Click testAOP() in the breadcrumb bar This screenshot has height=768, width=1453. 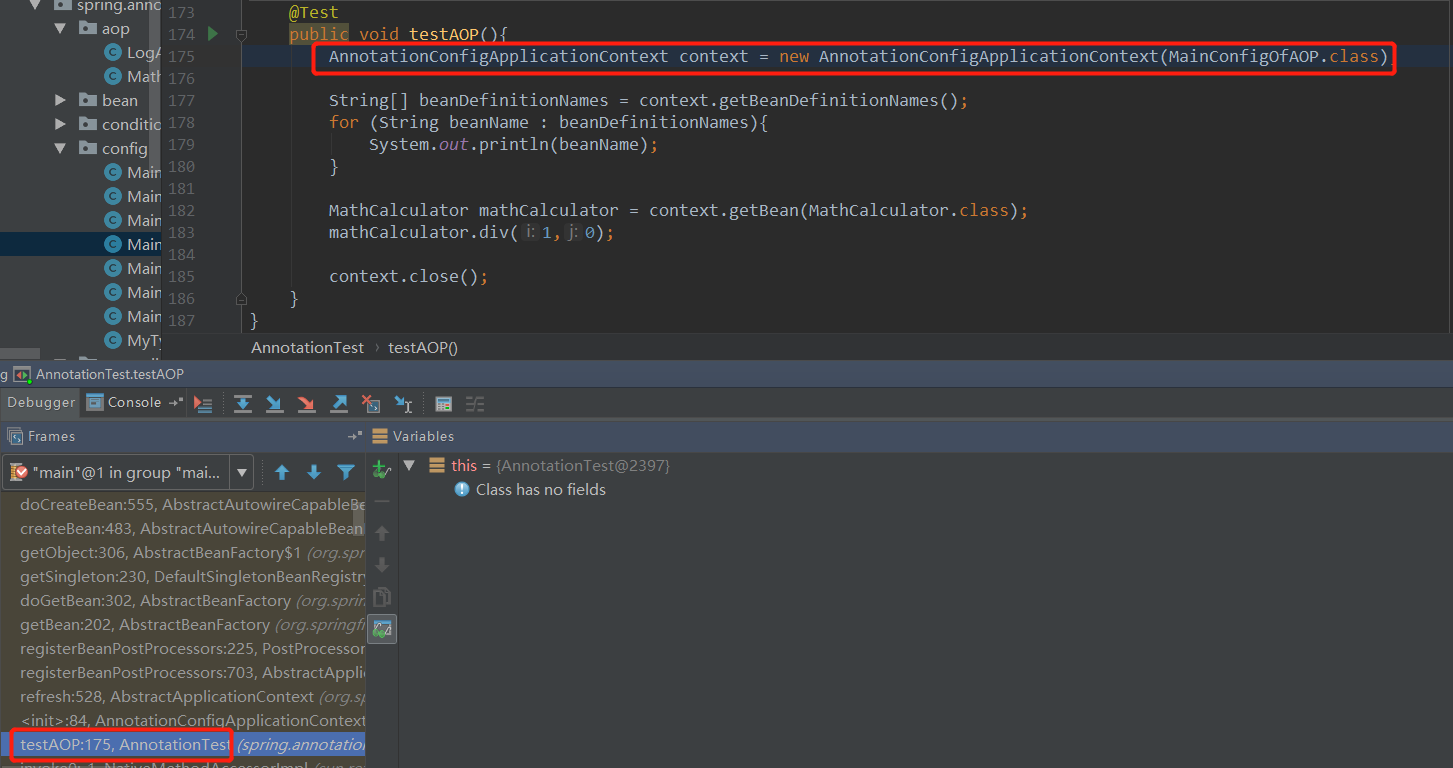422,347
